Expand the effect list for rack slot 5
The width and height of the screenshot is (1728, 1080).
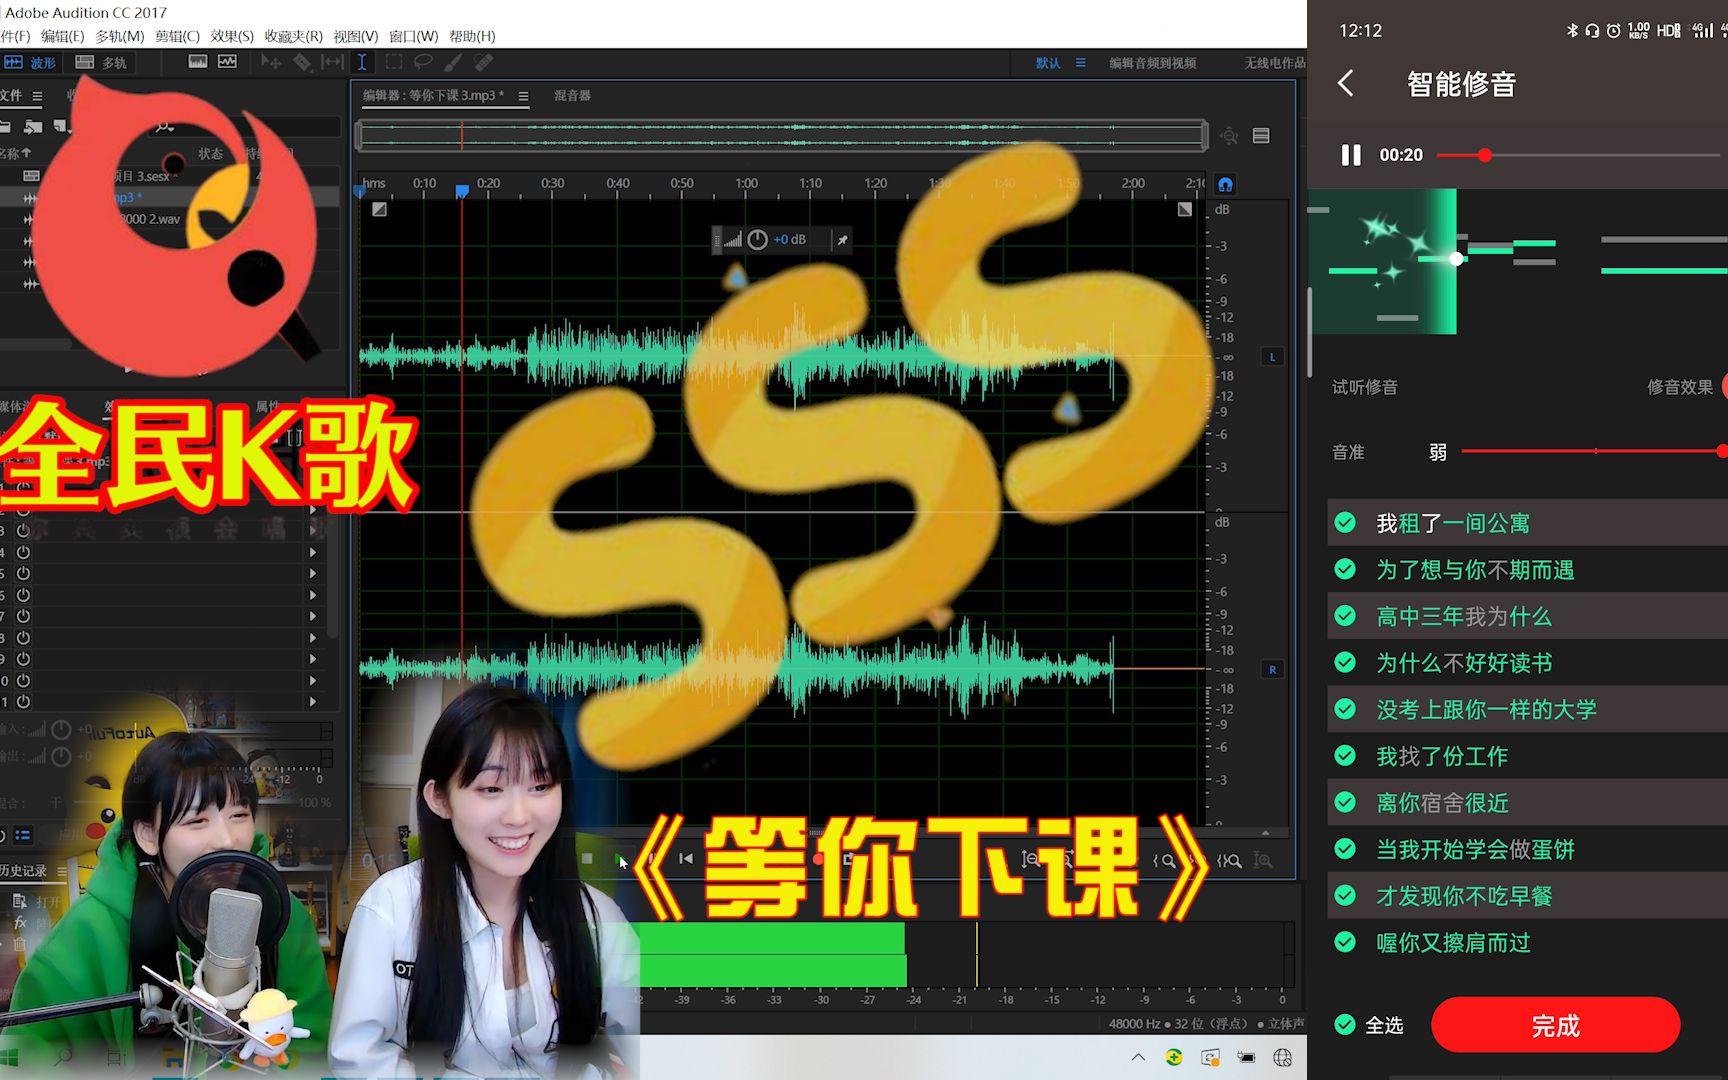(313, 574)
